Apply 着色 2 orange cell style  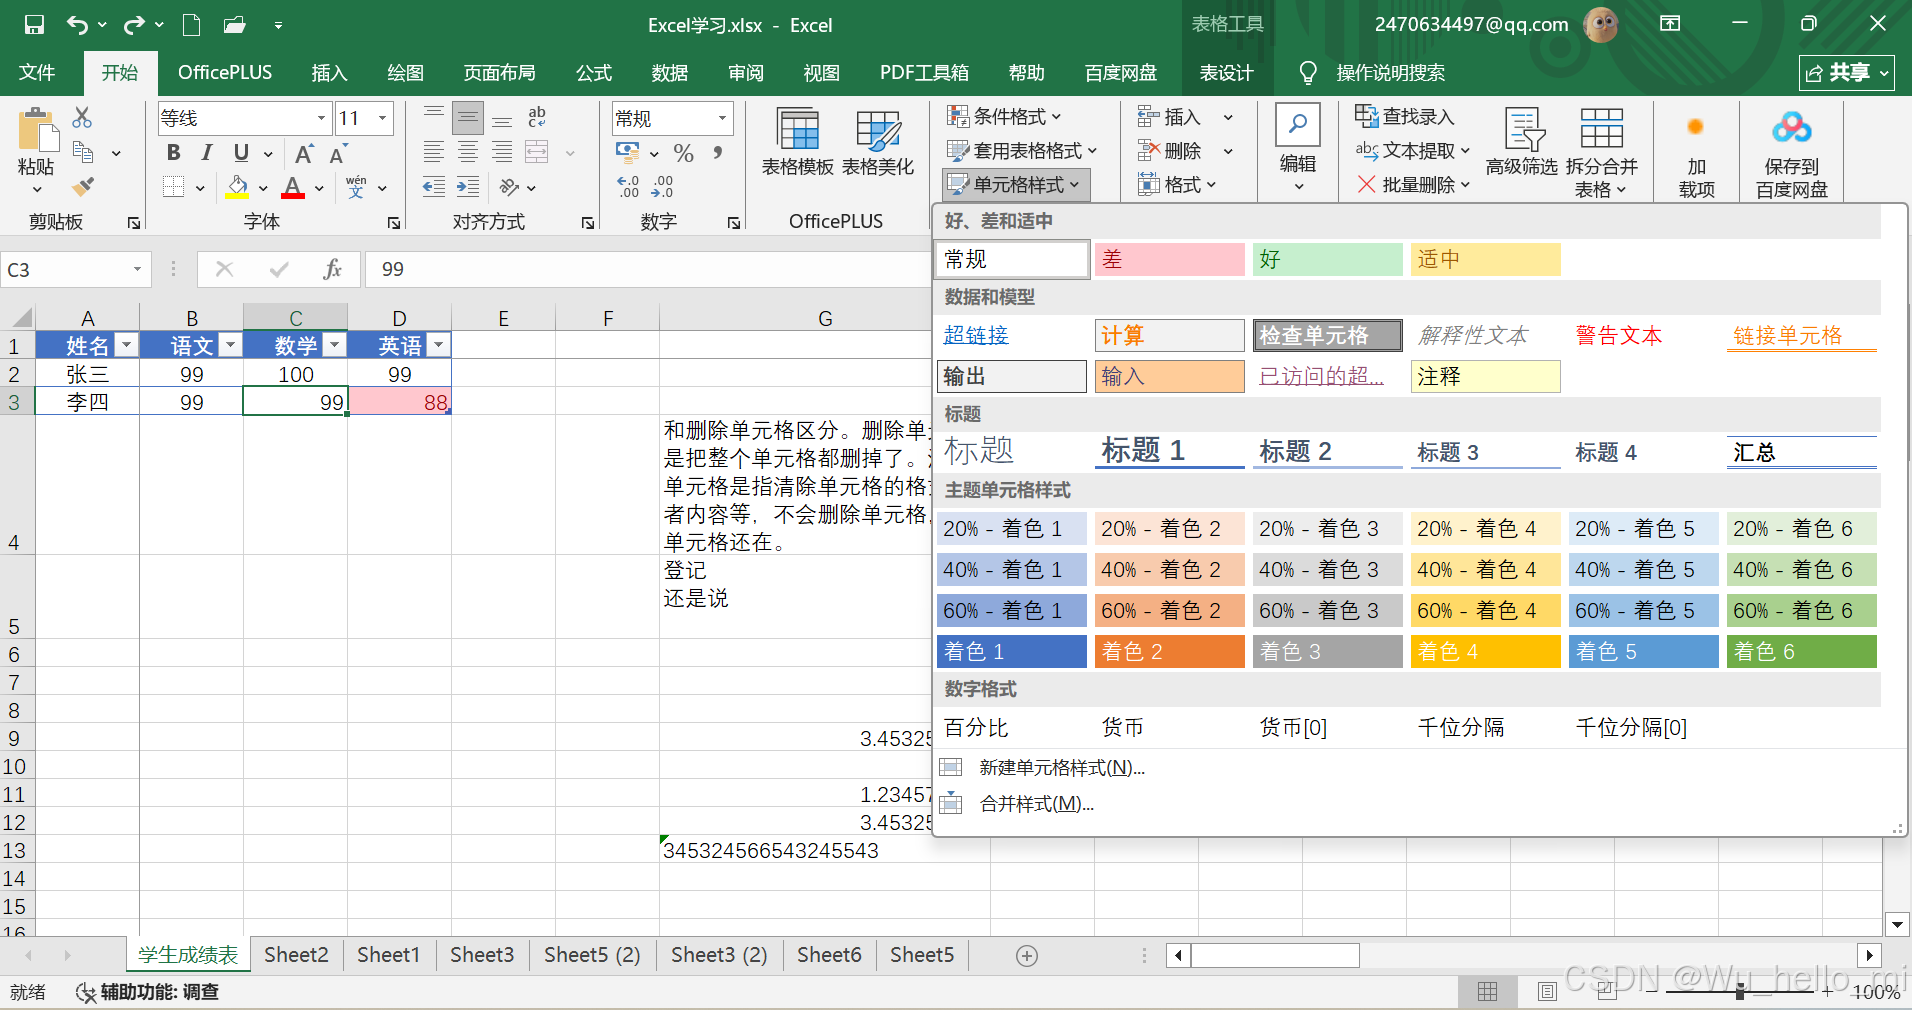pos(1170,651)
